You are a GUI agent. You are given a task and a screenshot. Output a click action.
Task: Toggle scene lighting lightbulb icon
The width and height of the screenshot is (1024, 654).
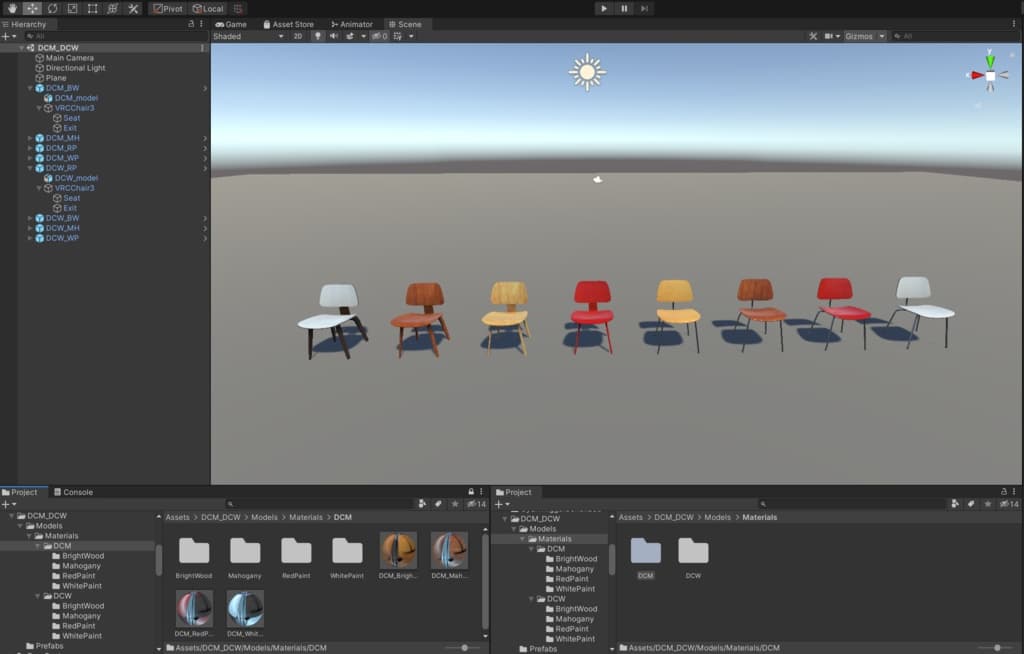click(318, 37)
